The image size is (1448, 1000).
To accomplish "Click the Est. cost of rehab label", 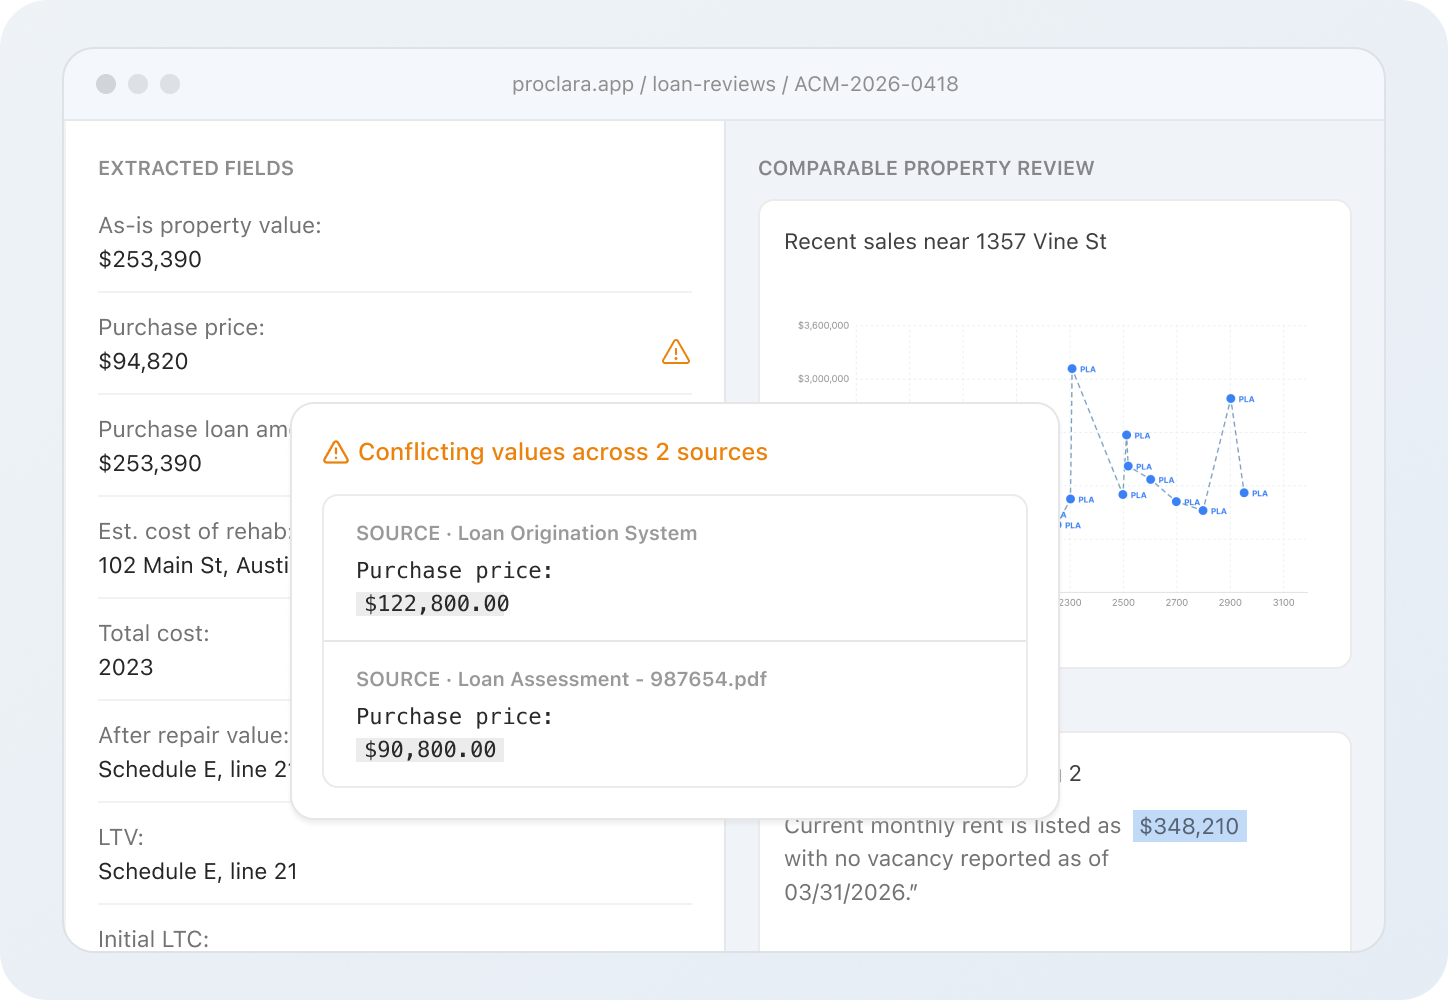I will tap(194, 531).
